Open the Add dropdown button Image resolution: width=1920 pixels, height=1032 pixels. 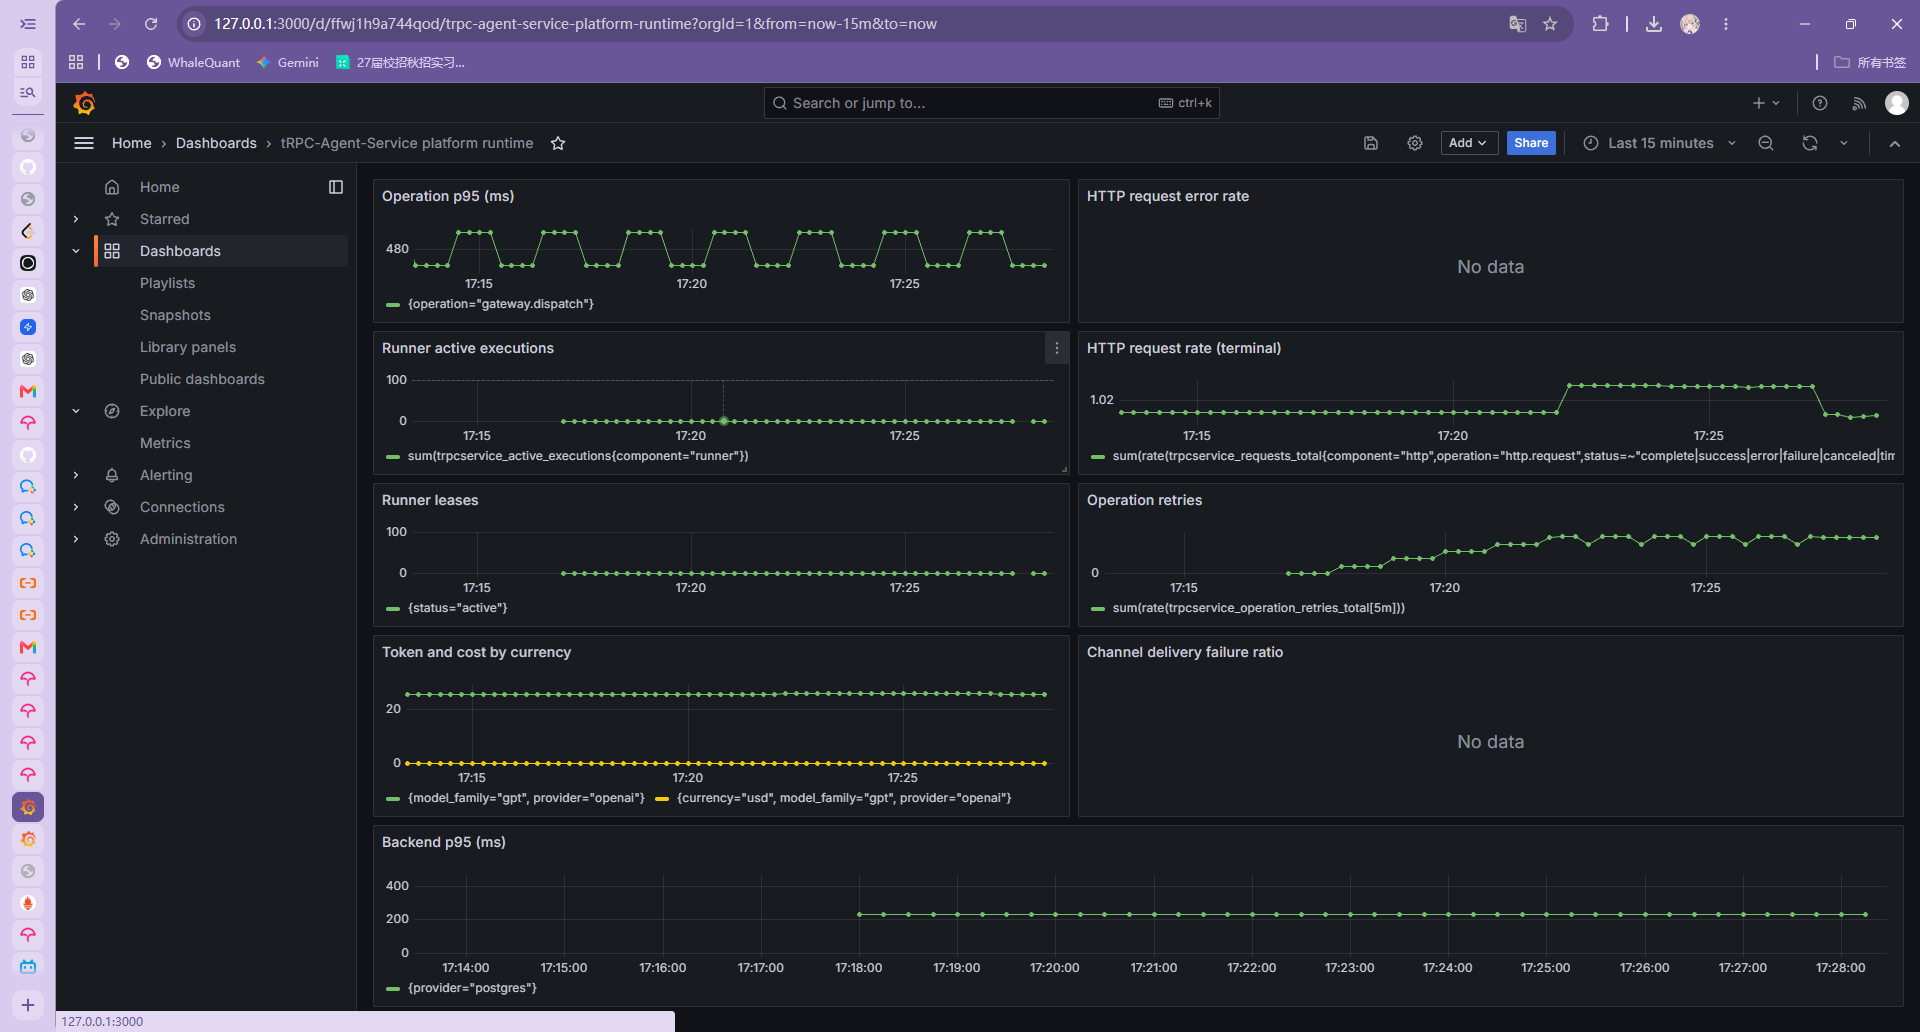(x=1469, y=143)
